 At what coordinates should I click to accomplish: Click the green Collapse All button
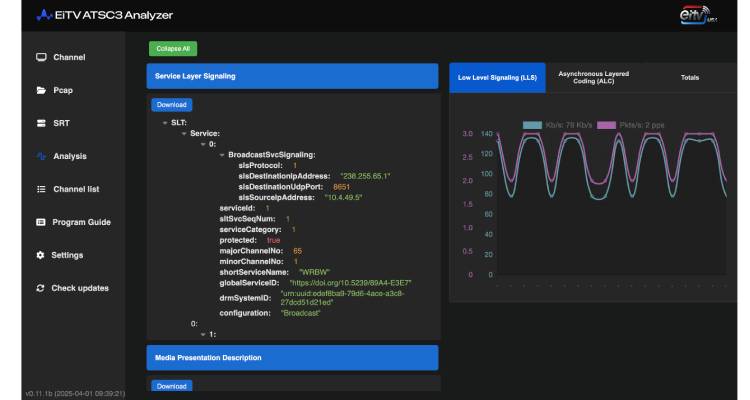(173, 48)
